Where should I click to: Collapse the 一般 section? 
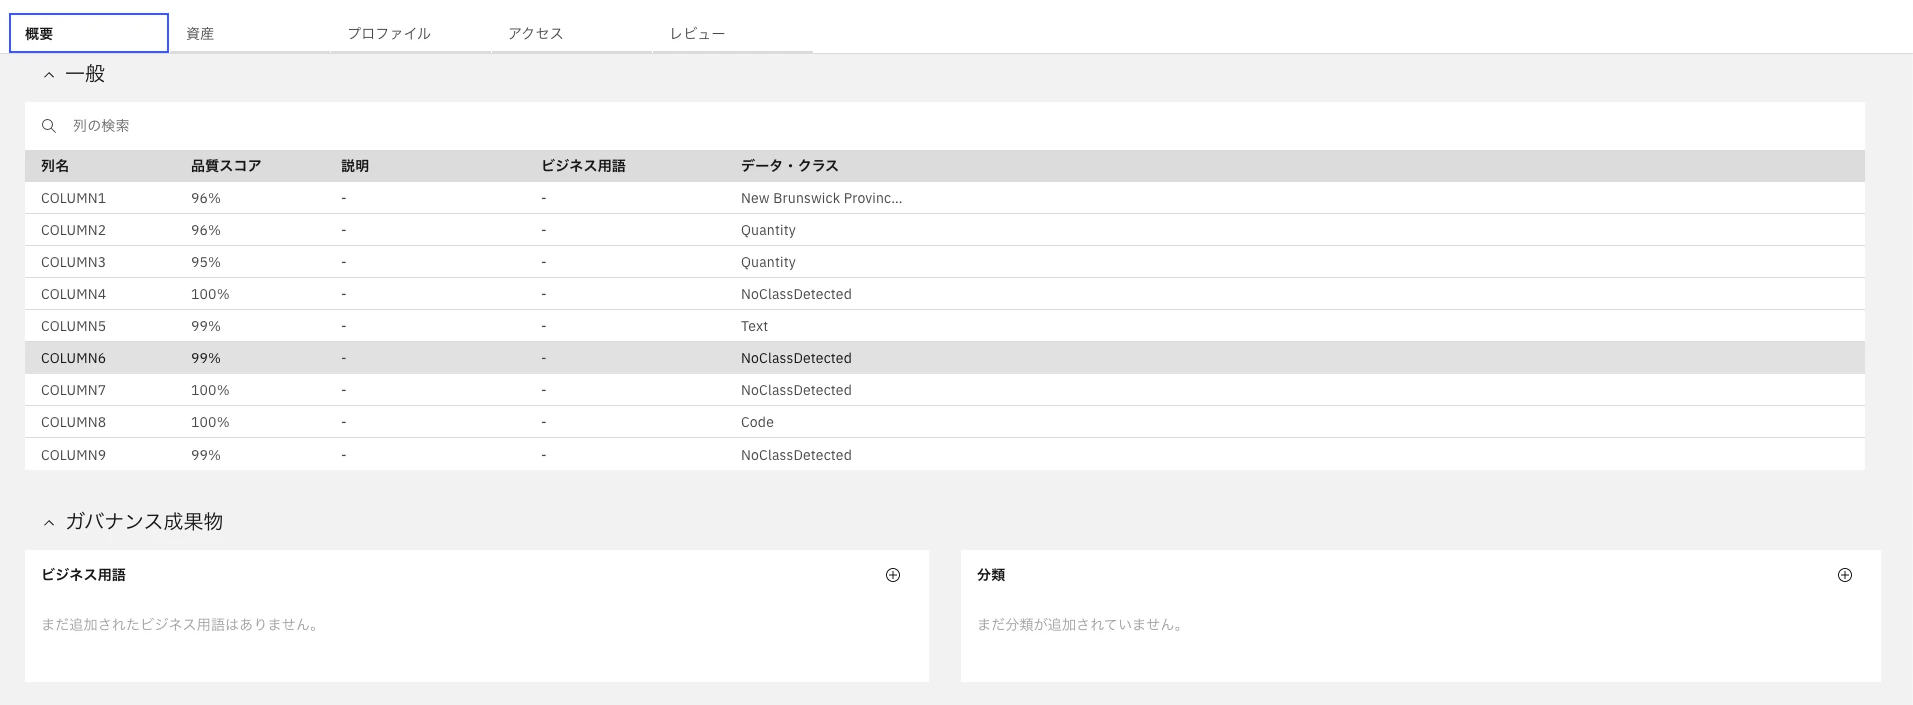click(x=49, y=75)
